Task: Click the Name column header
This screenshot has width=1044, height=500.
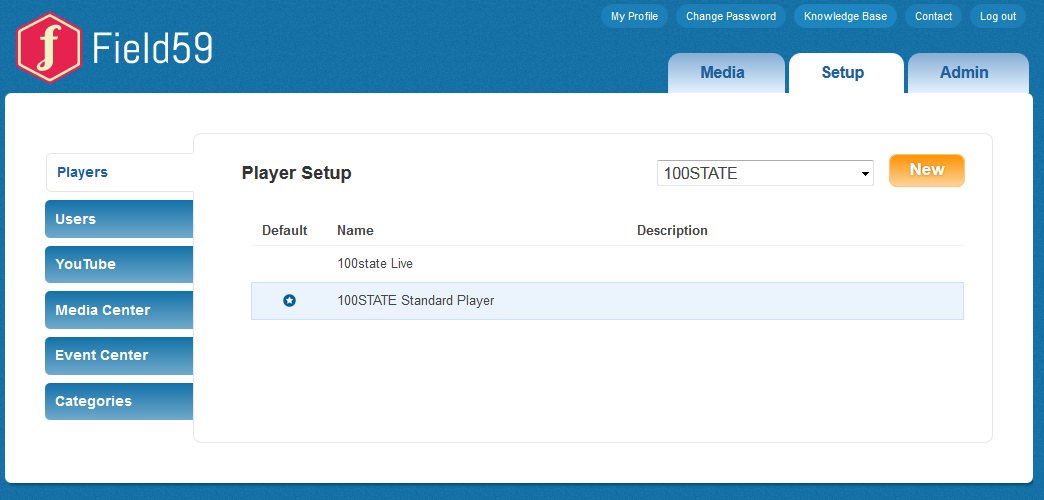Action: 355,231
